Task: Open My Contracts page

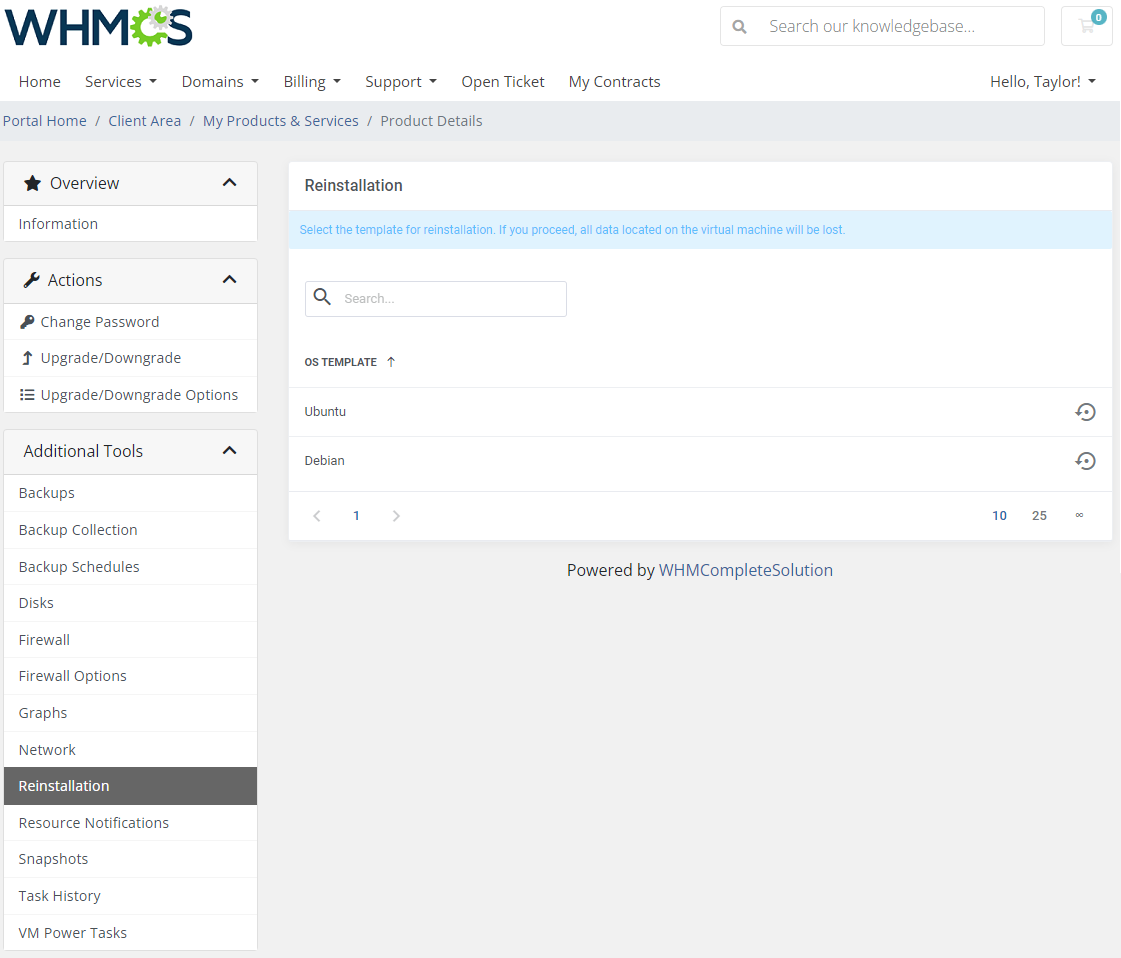Action: pos(615,82)
